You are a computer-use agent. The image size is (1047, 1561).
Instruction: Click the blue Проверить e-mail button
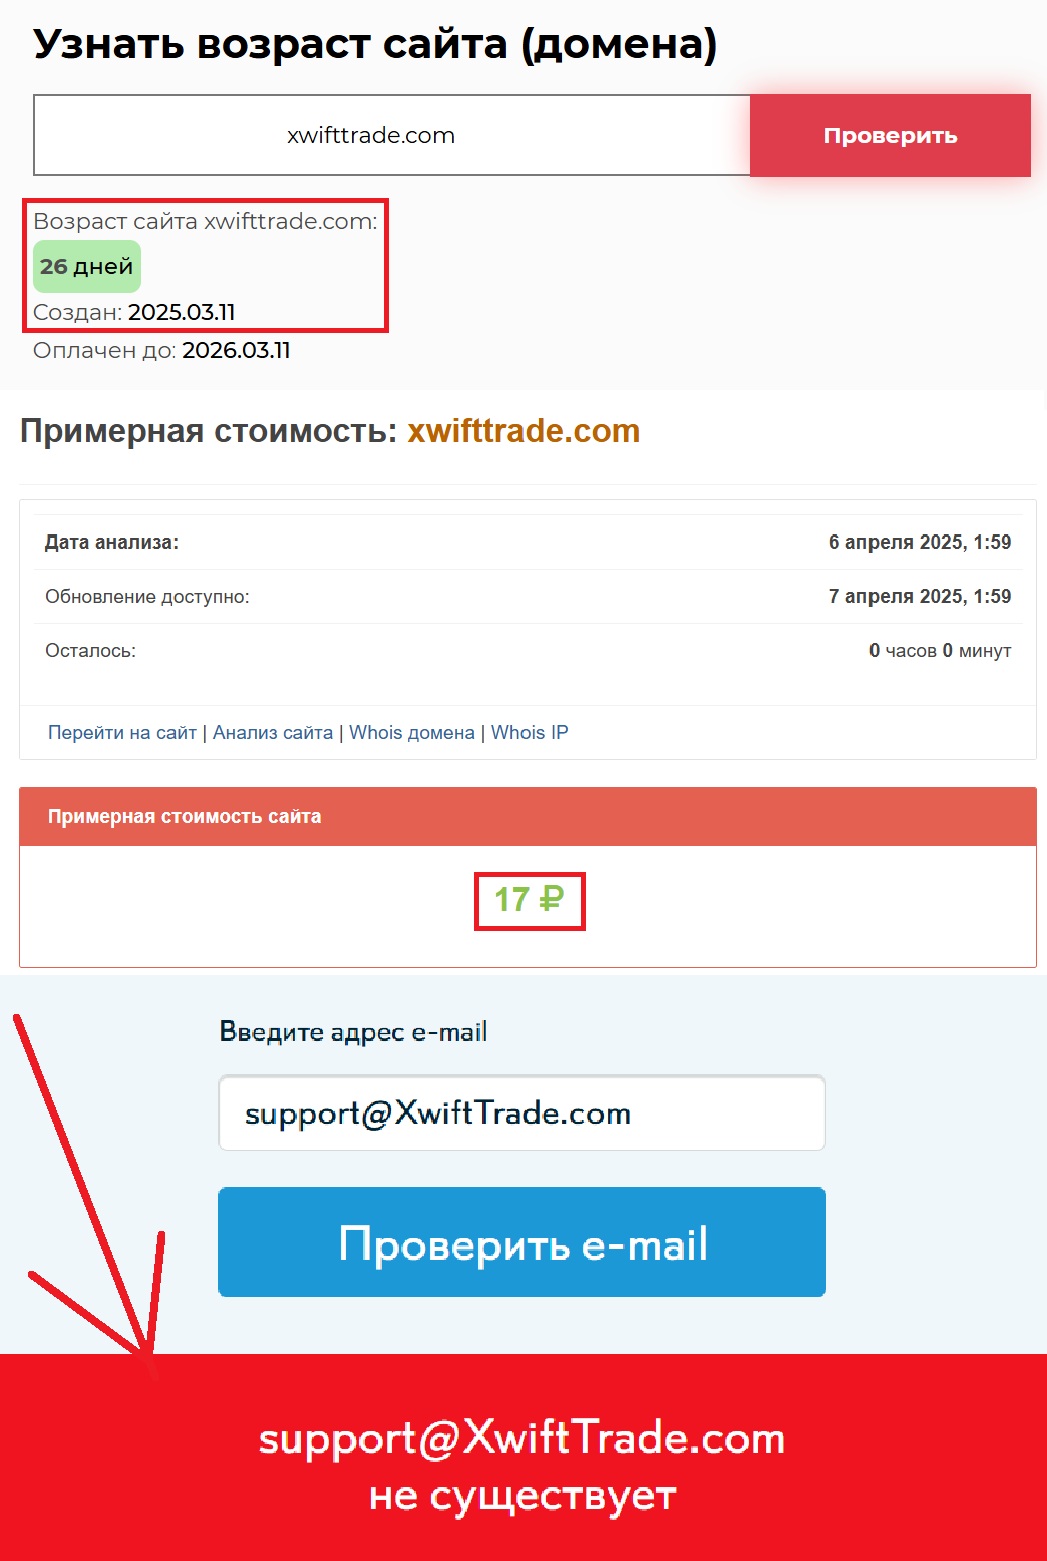pos(522,1242)
